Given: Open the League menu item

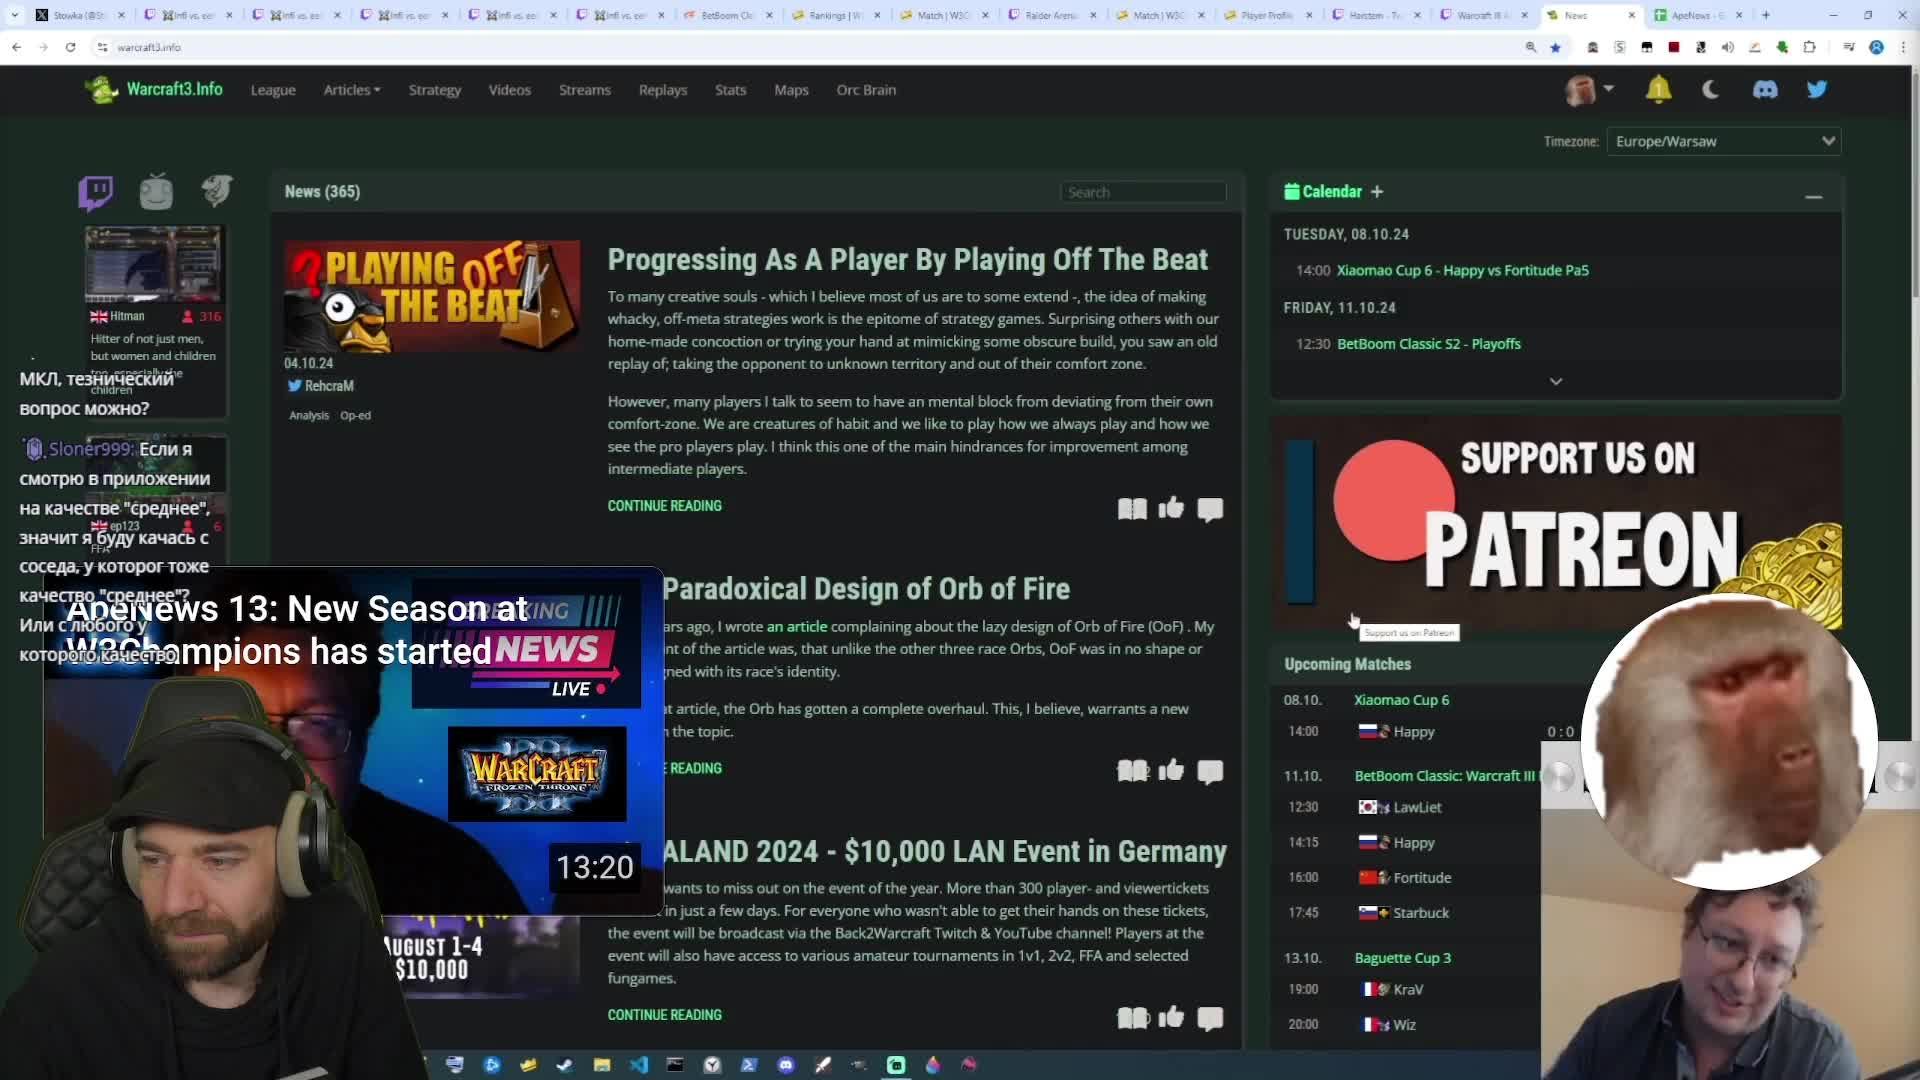Looking at the screenshot, I should (273, 90).
